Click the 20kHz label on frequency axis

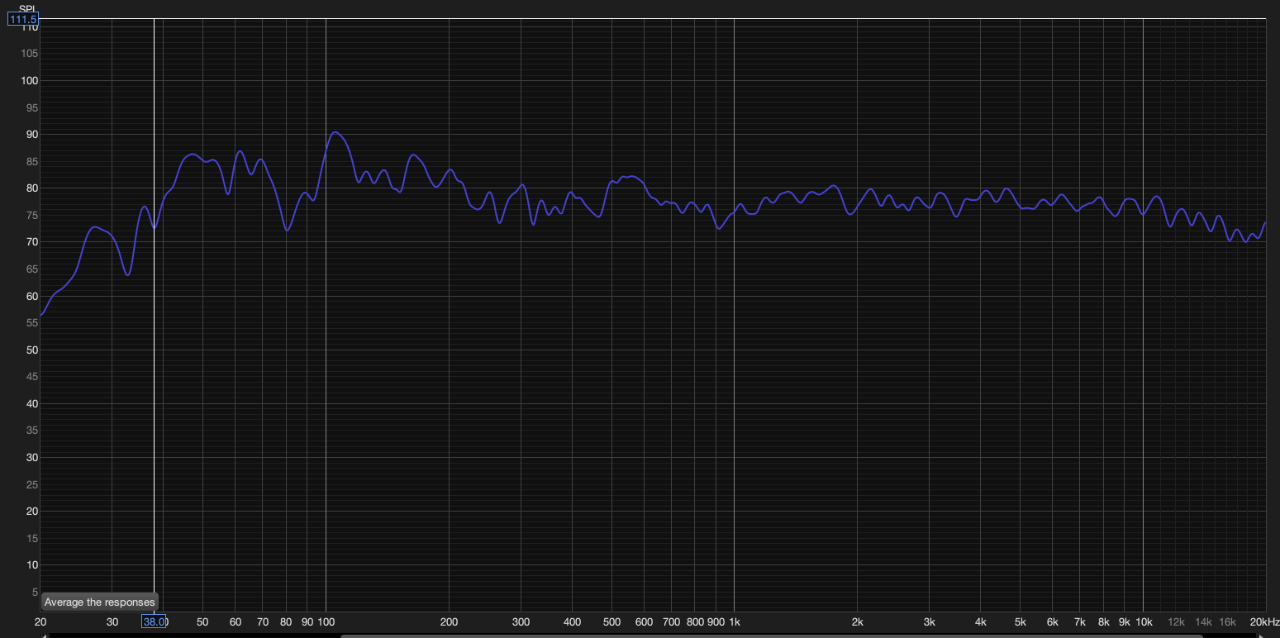[1262, 622]
